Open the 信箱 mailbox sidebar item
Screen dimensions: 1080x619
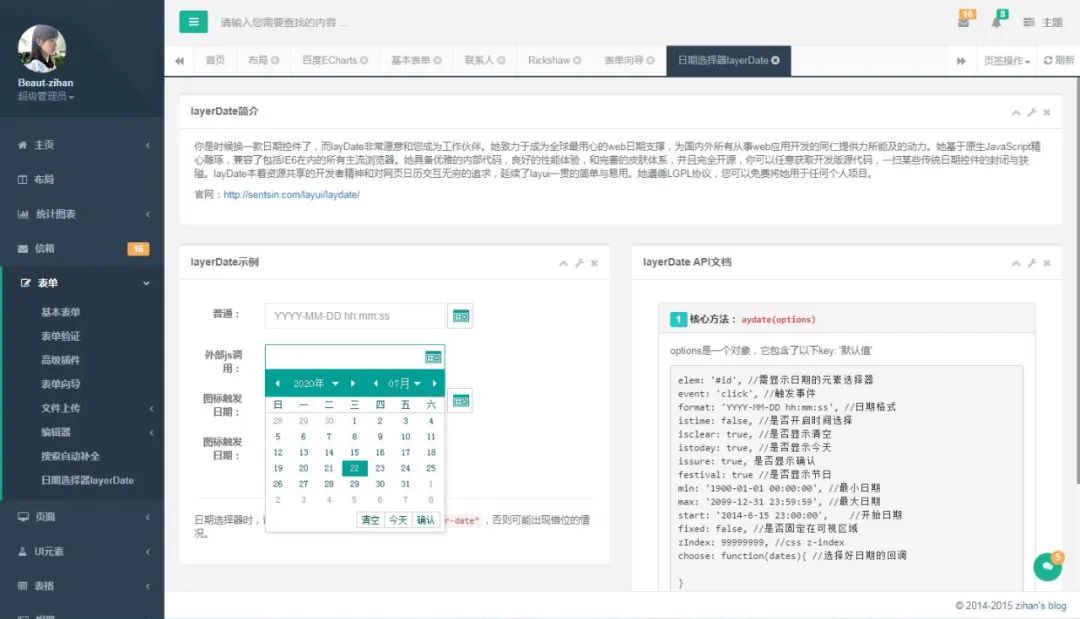(83, 248)
